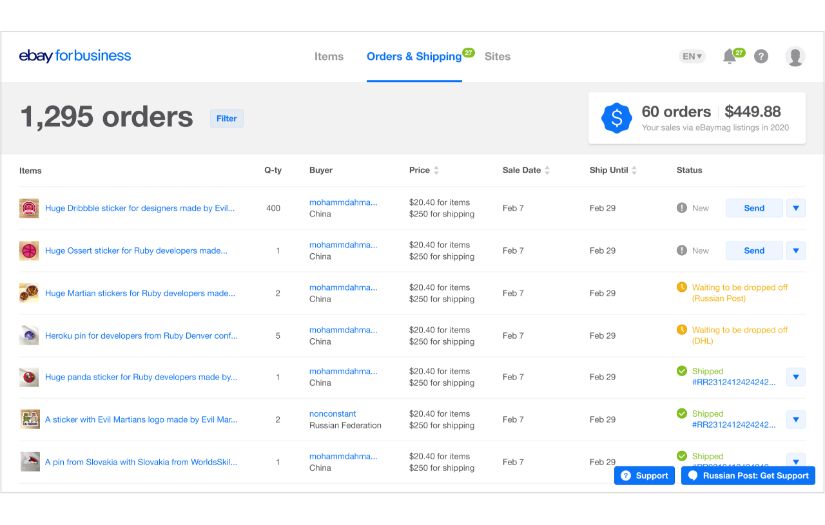Open the Evil Martians logo sticker thumbnail

(x=29, y=419)
